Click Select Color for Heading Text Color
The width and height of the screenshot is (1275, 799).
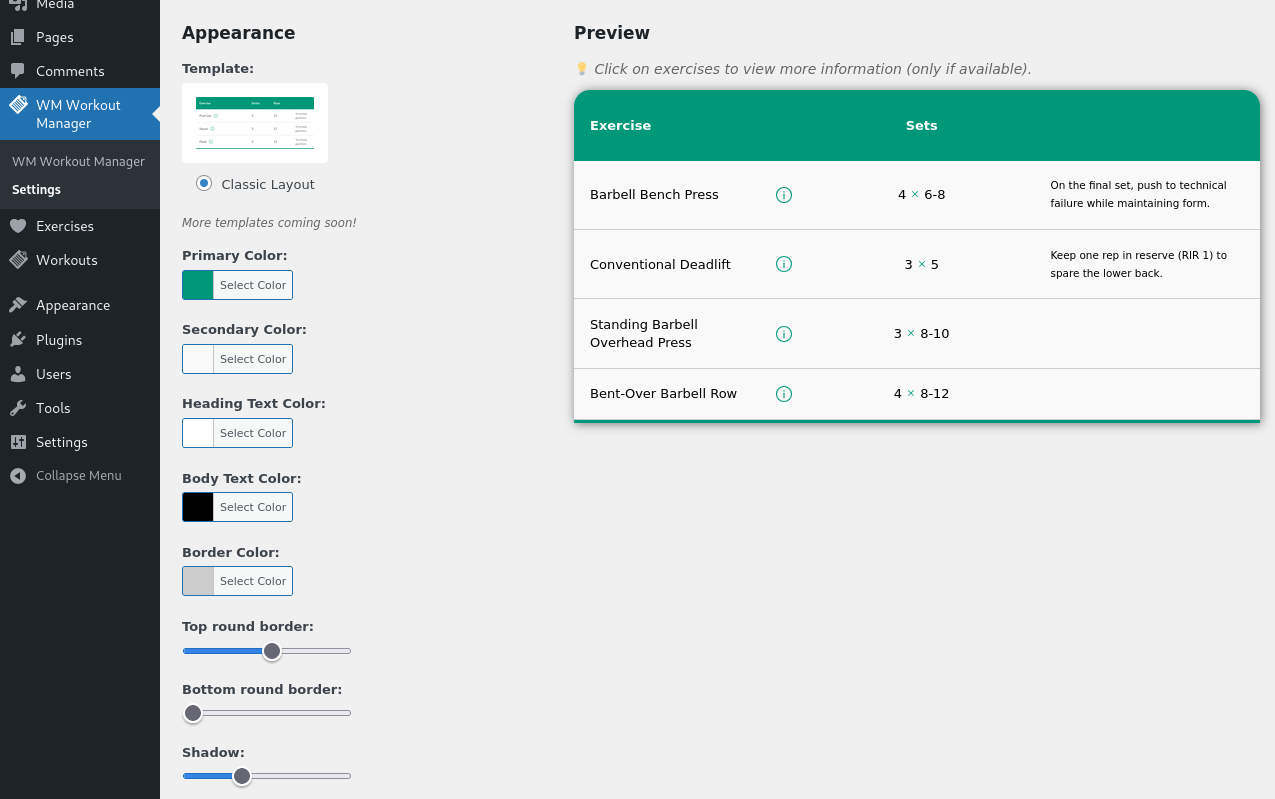(253, 433)
